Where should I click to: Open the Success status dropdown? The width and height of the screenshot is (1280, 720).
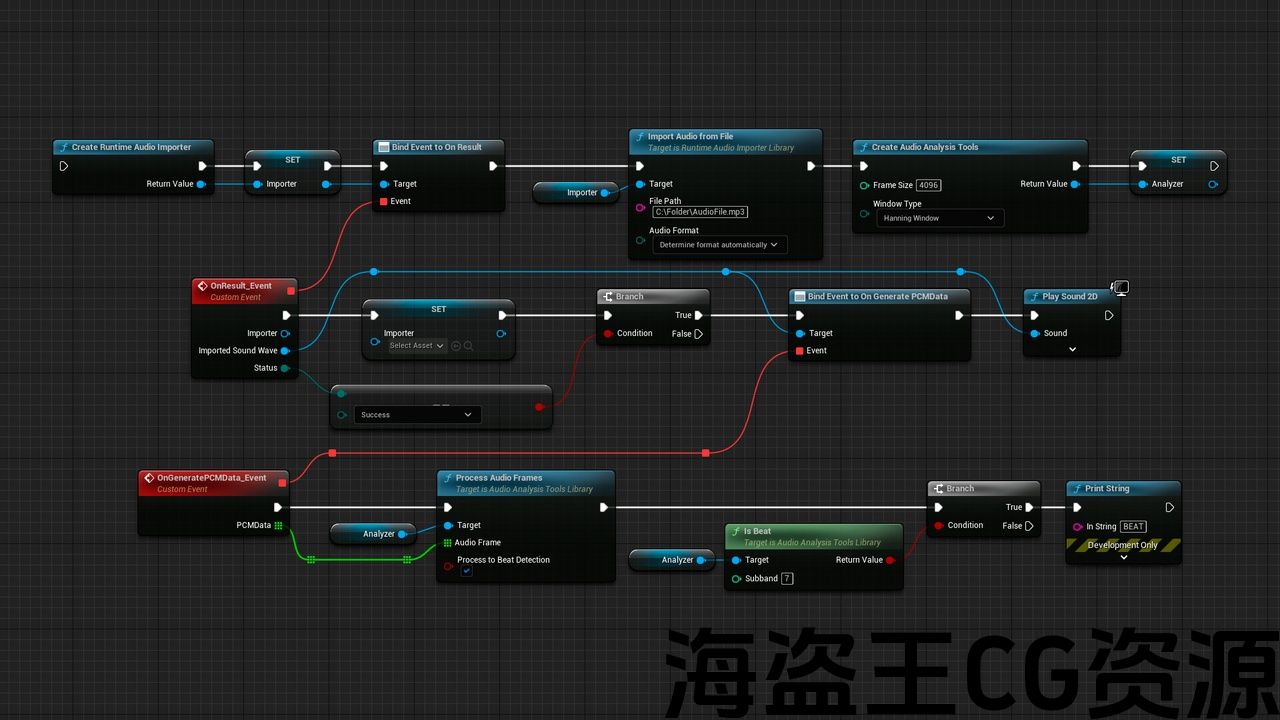[417, 415]
